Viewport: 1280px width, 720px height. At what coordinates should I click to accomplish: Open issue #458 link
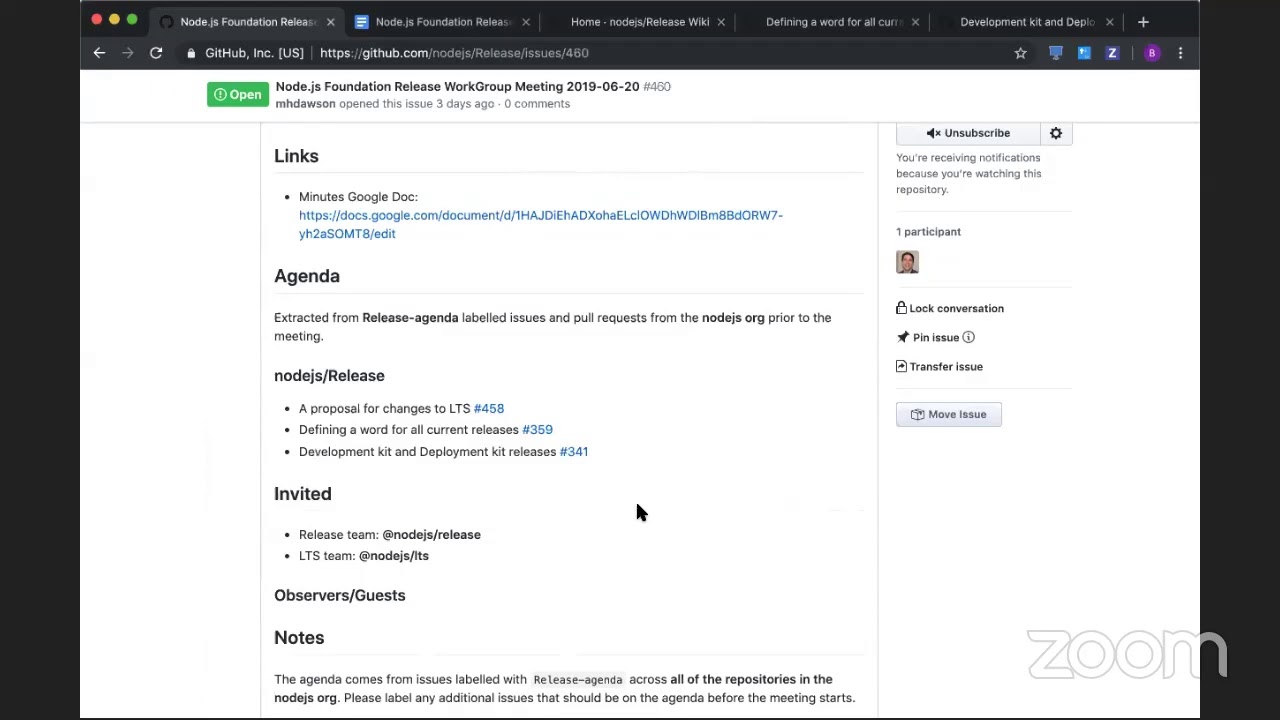pos(489,408)
